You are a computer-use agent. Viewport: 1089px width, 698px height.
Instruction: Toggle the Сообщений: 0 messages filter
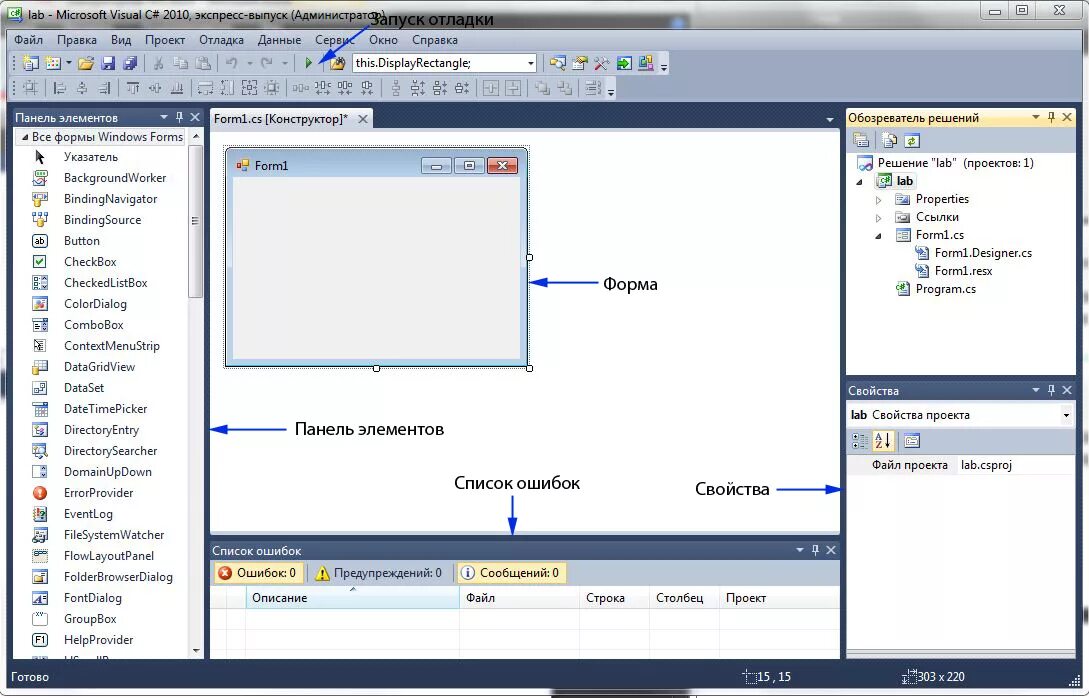click(511, 573)
